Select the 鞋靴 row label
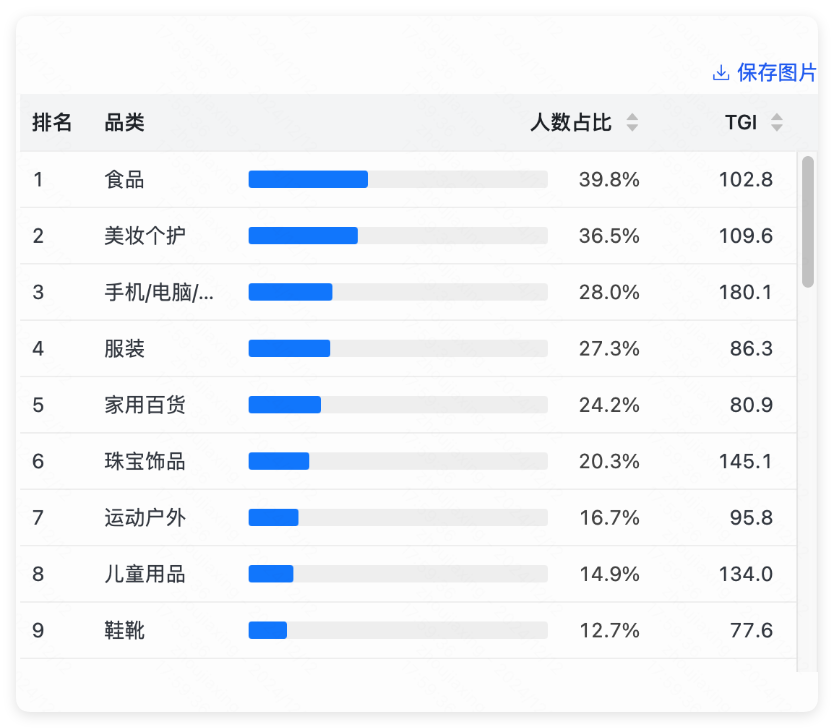 point(124,631)
